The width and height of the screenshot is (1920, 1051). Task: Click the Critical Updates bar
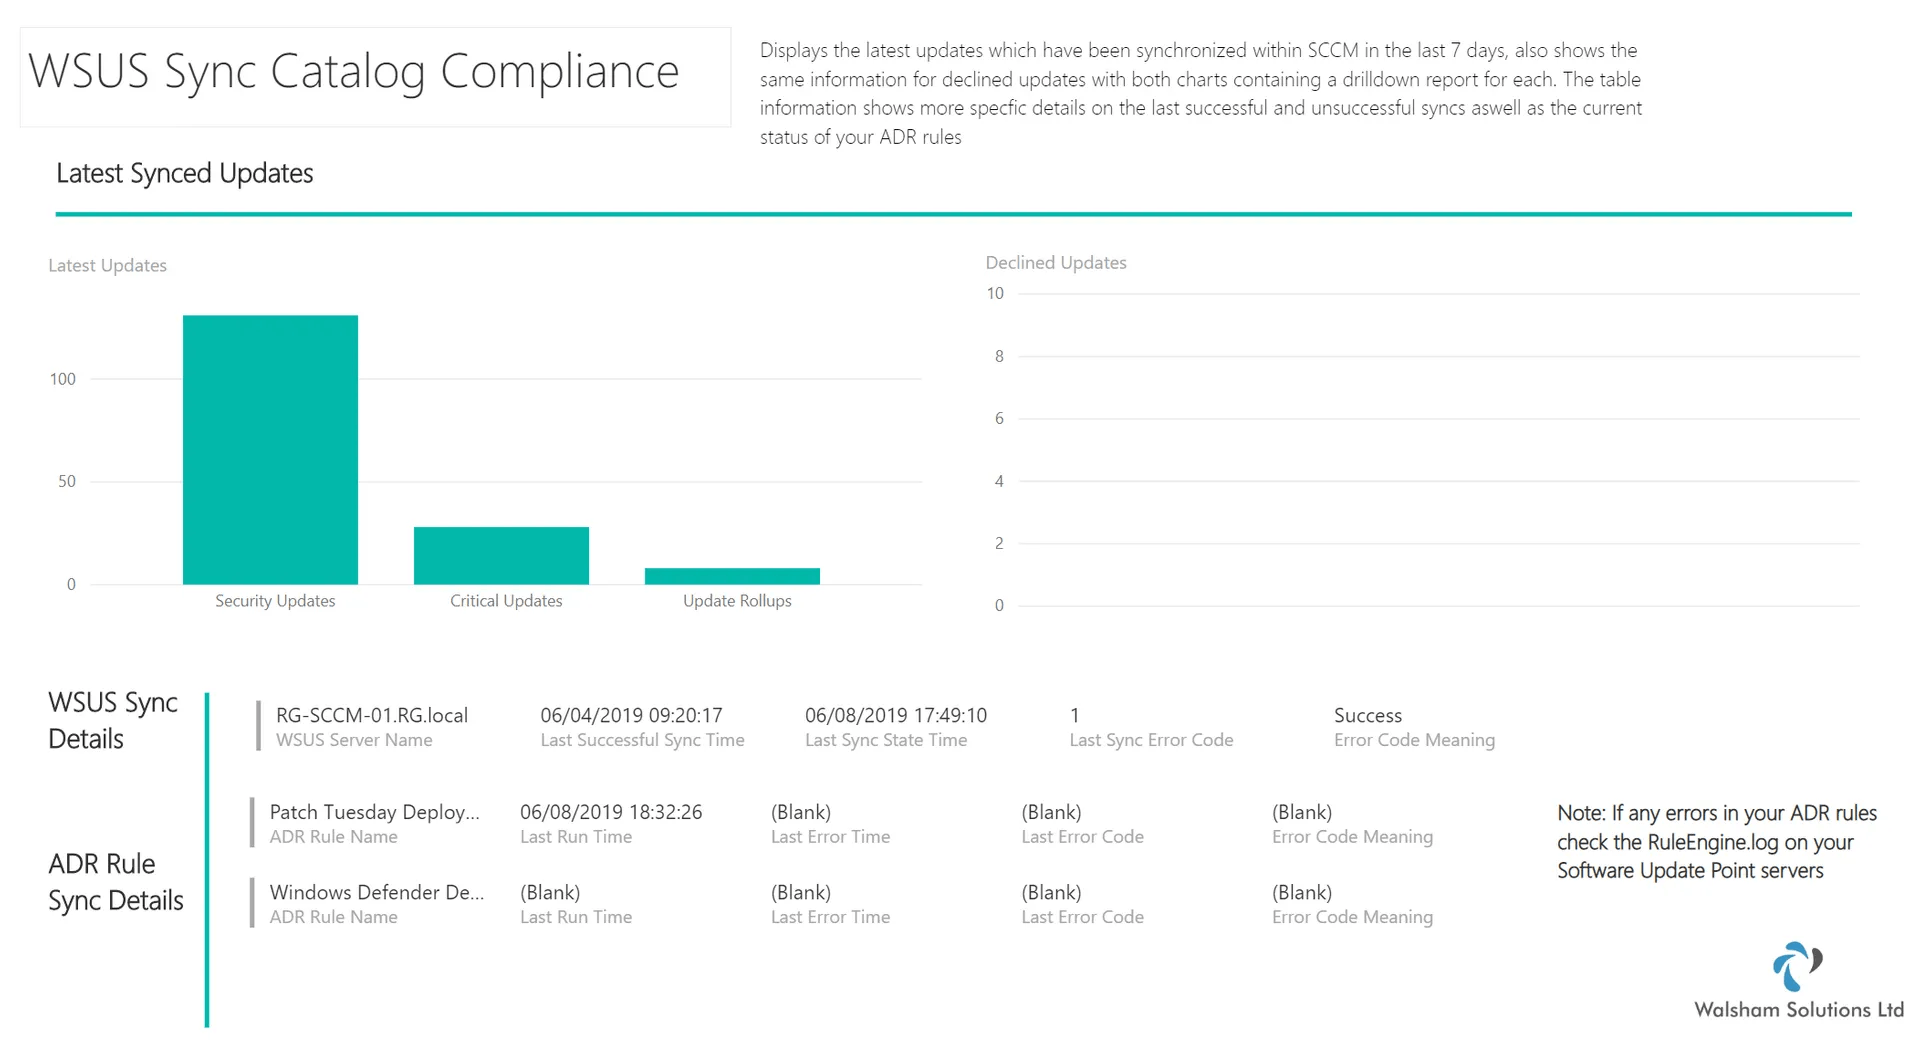coord(501,556)
